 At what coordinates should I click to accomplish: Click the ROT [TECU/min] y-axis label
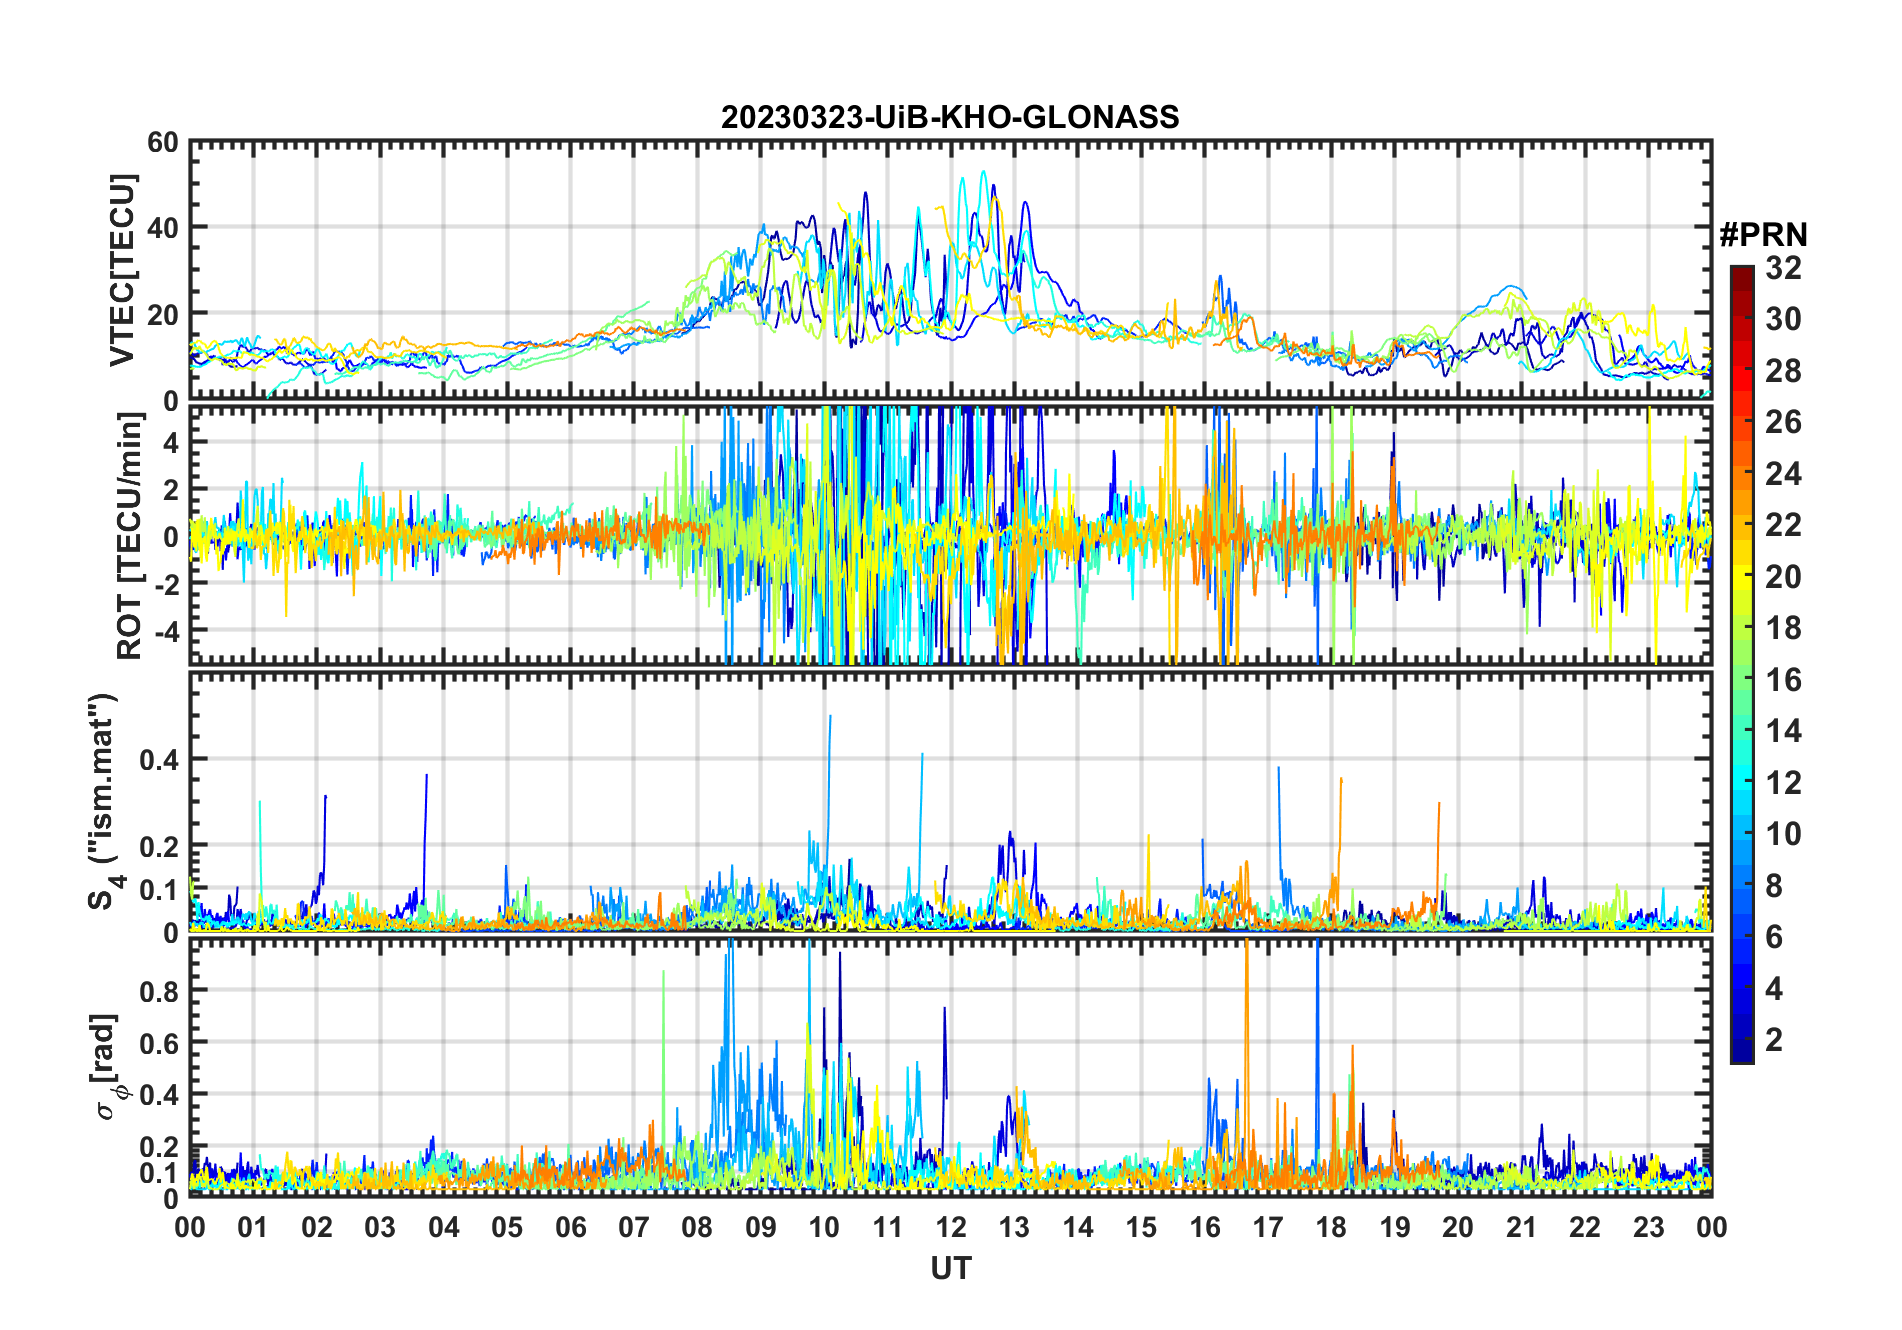point(129,535)
